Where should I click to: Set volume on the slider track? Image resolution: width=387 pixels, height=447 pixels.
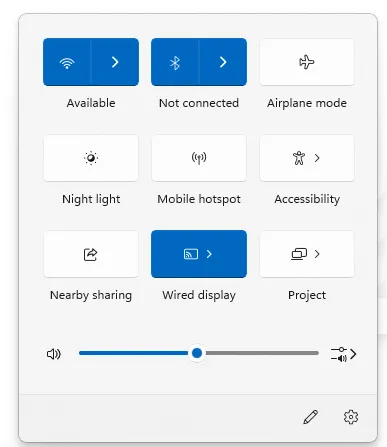tap(199, 353)
